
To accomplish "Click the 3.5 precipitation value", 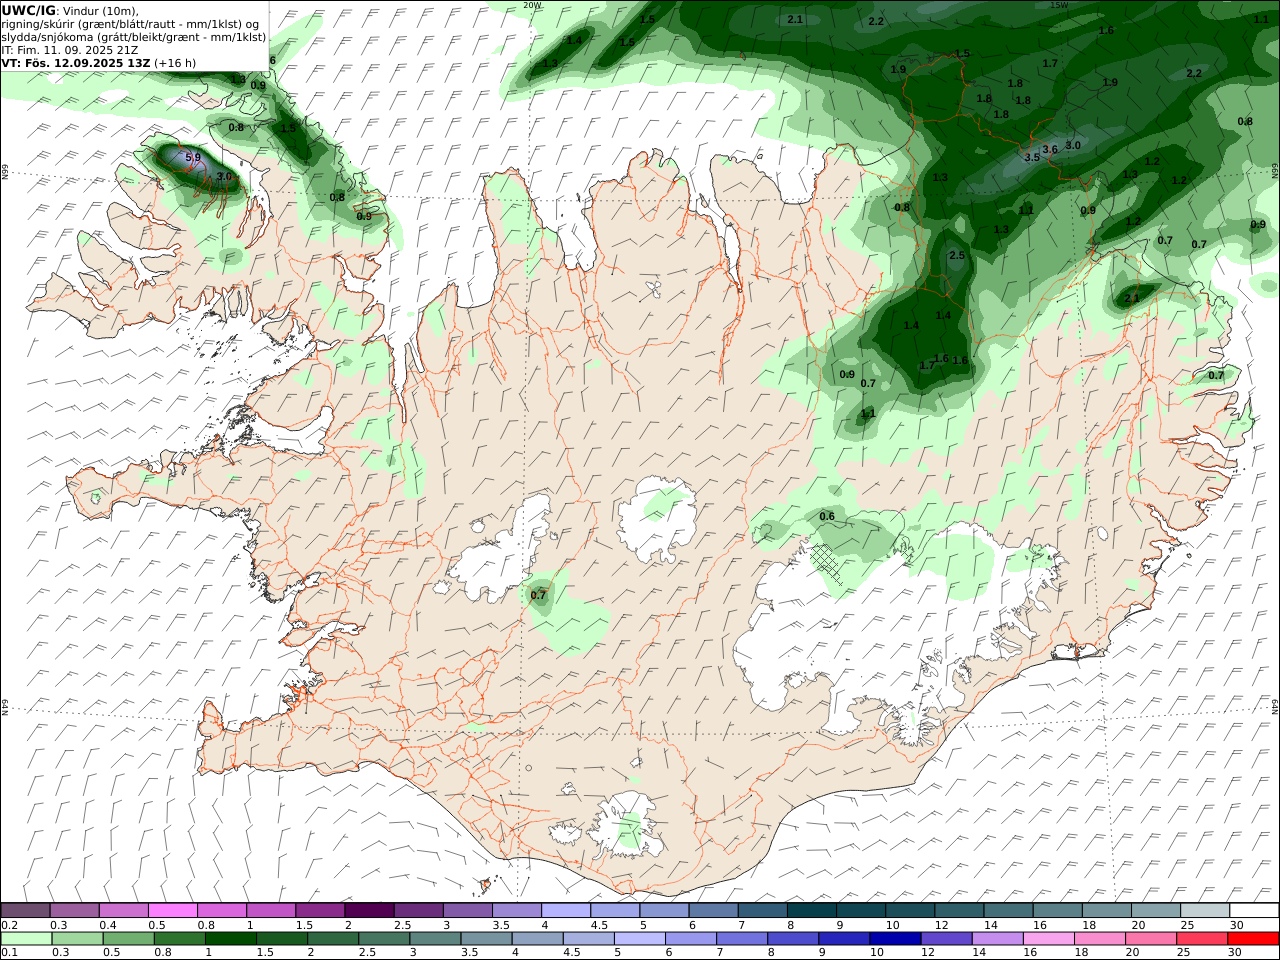I will [x=1032, y=158].
